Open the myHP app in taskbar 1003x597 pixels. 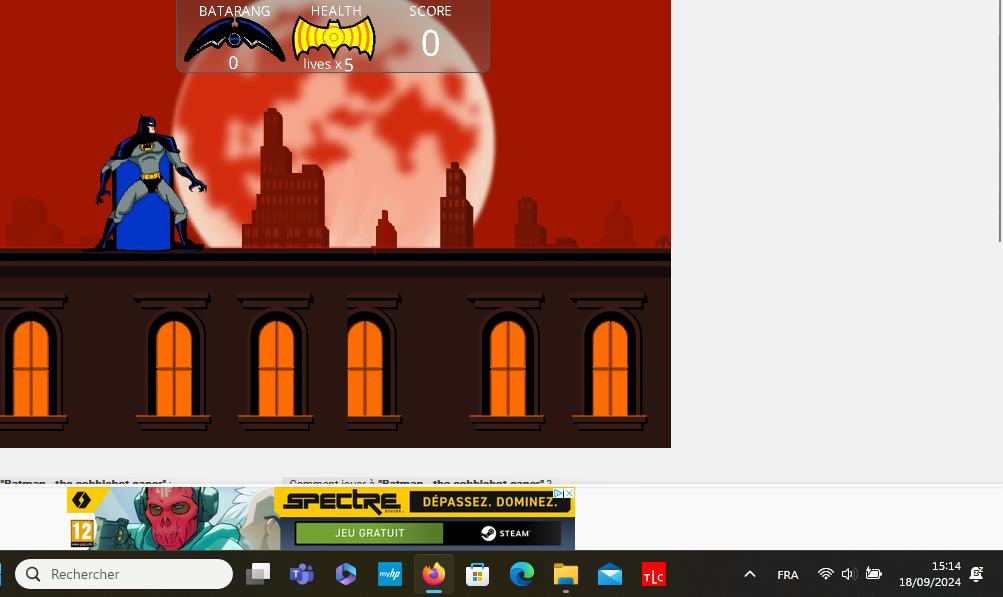pyautogui.click(x=389, y=574)
